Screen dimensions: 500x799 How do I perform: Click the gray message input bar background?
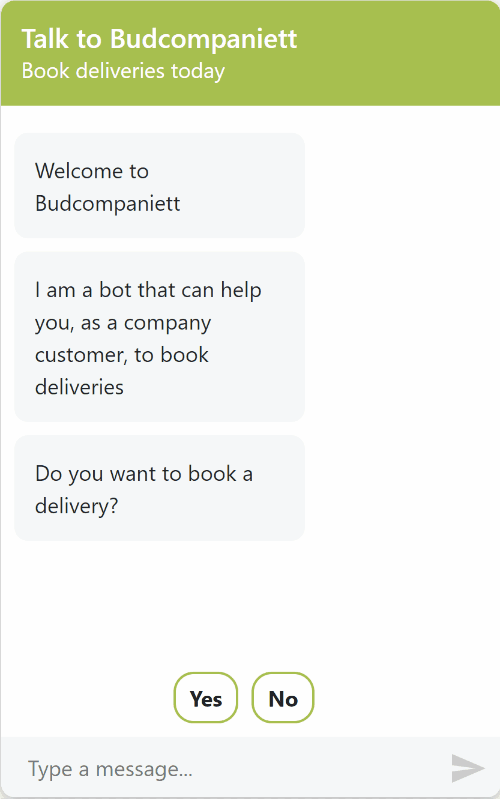click(x=250, y=767)
